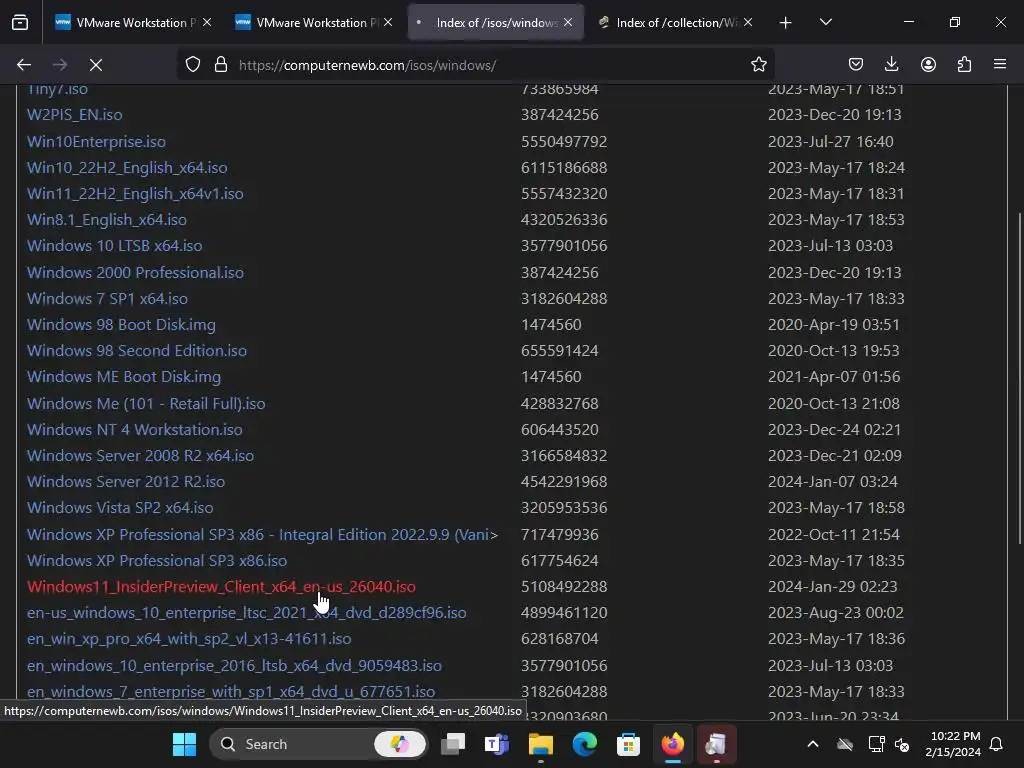The width and height of the screenshot is (1024, 768).
Task: Download en_windows_10_enterprise_2016_ltsb iso
Action: pos(234,666)
